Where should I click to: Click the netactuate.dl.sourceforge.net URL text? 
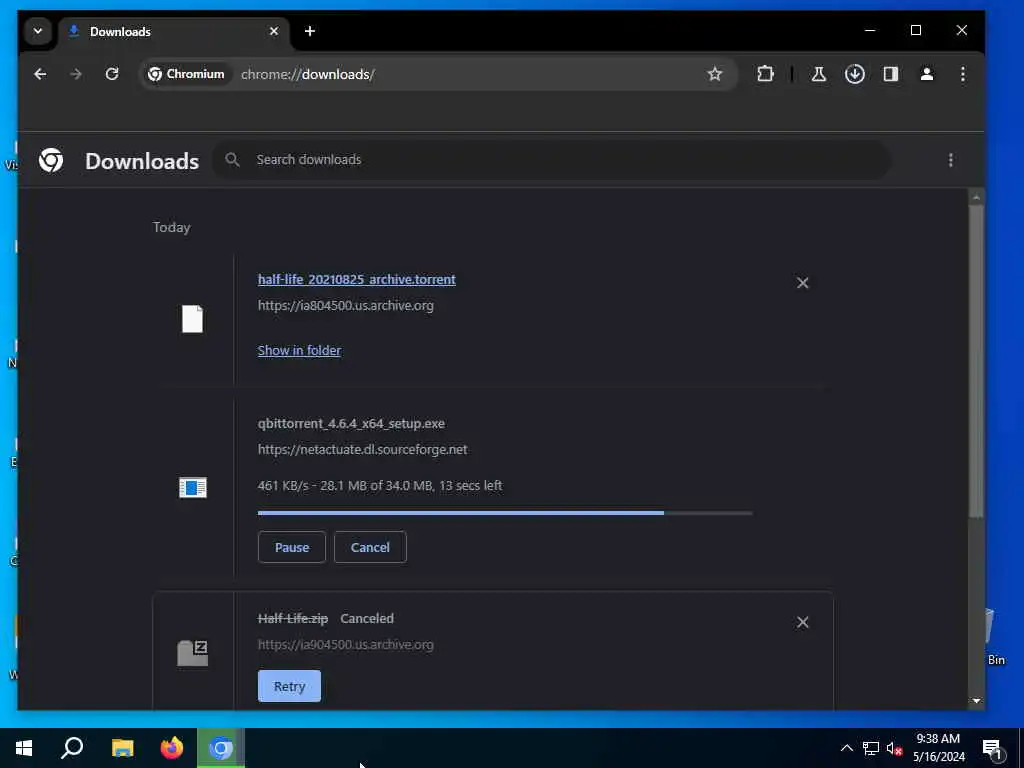pyautogui.click(x=362, y=449)
